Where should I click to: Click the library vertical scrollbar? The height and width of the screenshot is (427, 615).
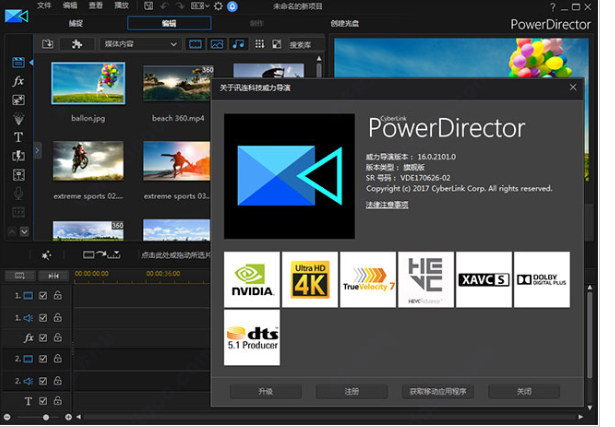(319, 71)
